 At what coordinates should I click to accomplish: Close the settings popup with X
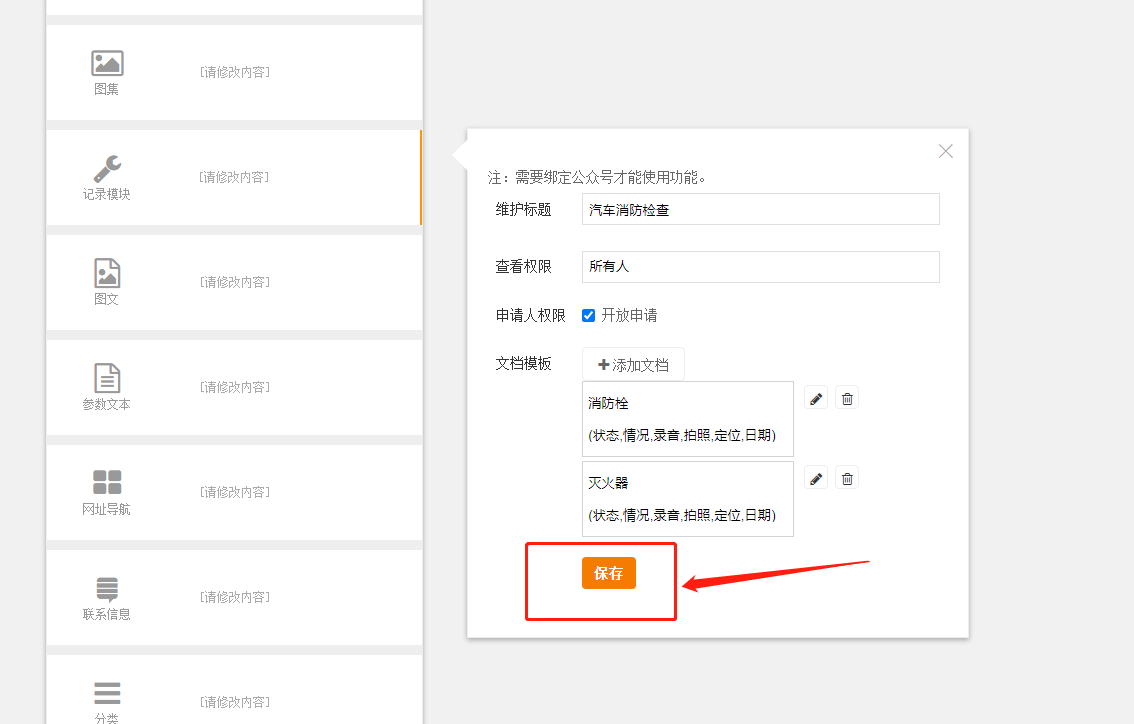[x=945, y=151]
